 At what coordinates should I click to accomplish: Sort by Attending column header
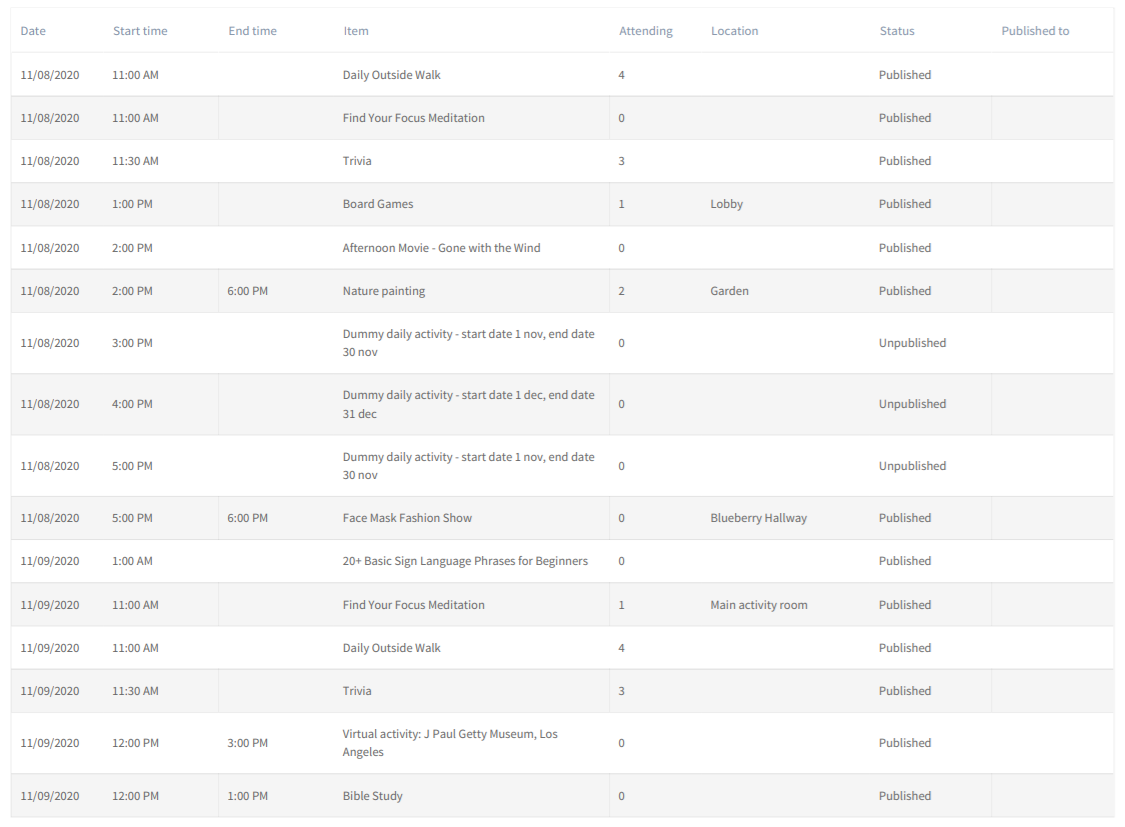(x=645, y=31)
